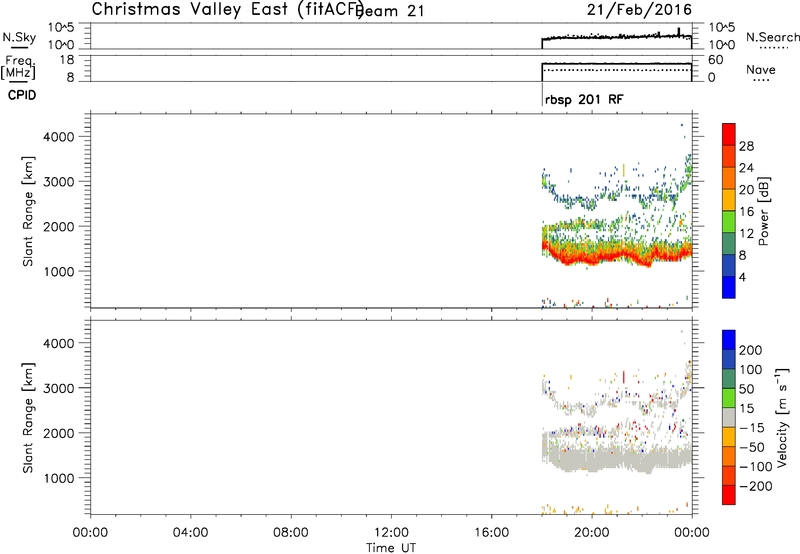Click the 60 tick on Nave axis

[x=715, y=60]
